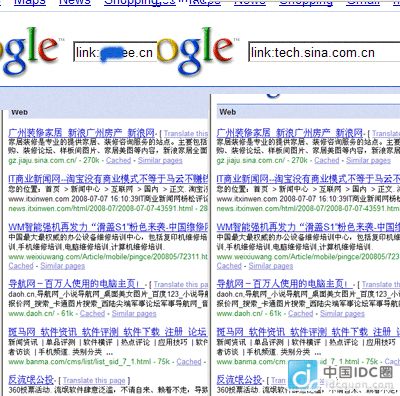Click the search box containing link:tech.sina.com.cn
The width and height of the screenshot is (400, 396).
(x=324, y=52)
